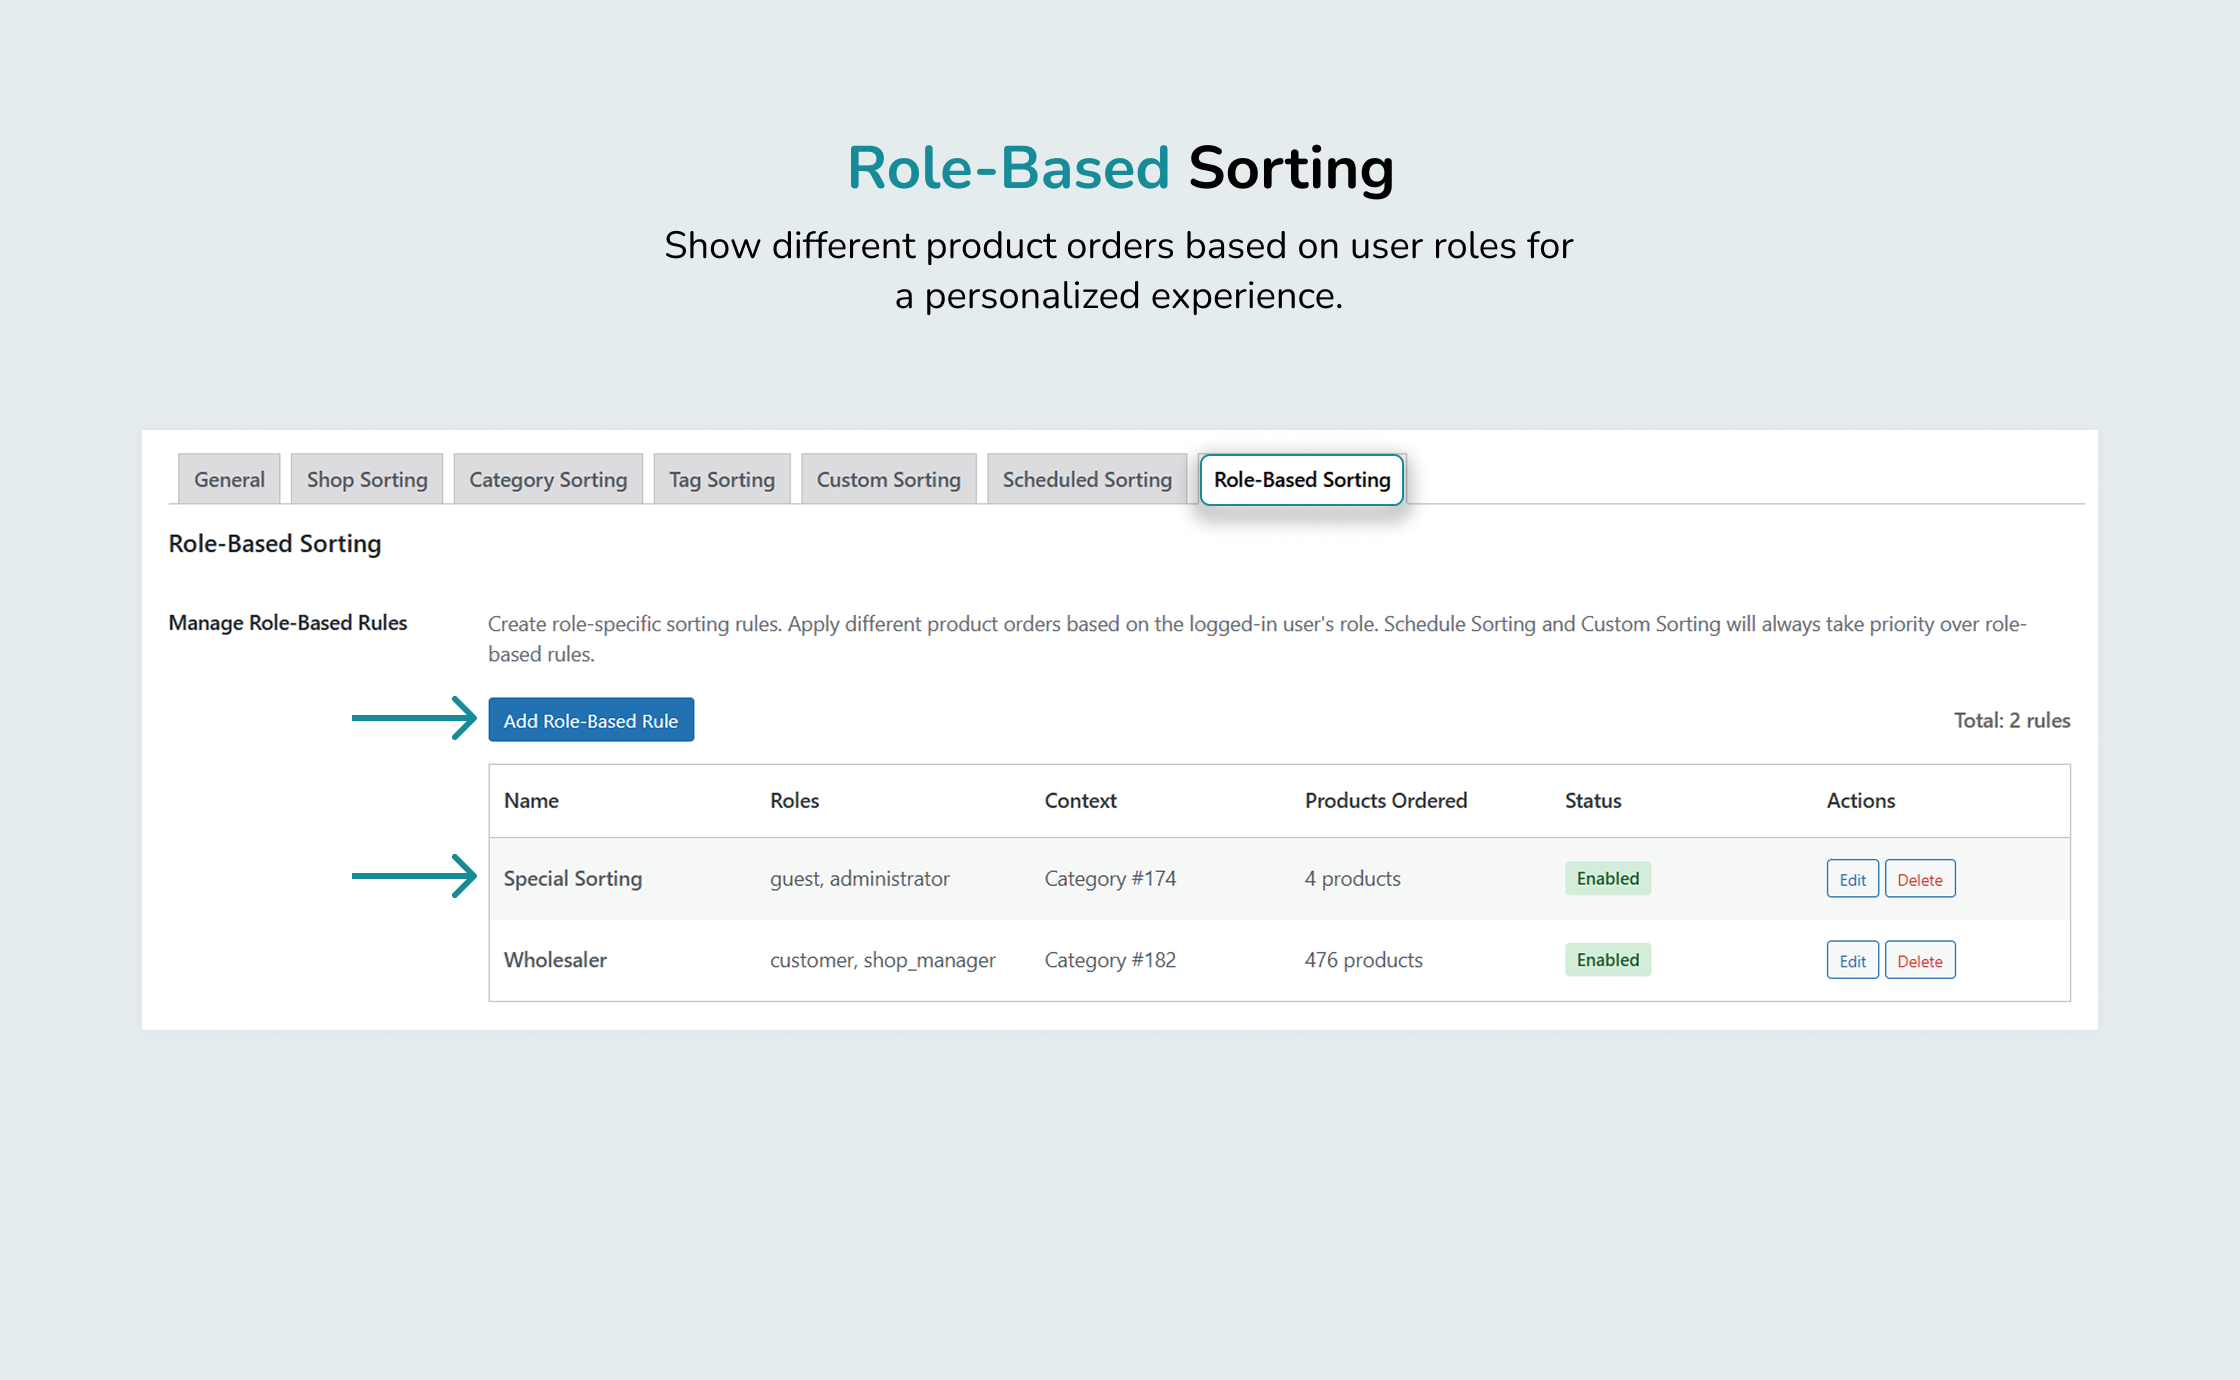Click the Role-Based Sorting section heading

[x=275, y=543]
